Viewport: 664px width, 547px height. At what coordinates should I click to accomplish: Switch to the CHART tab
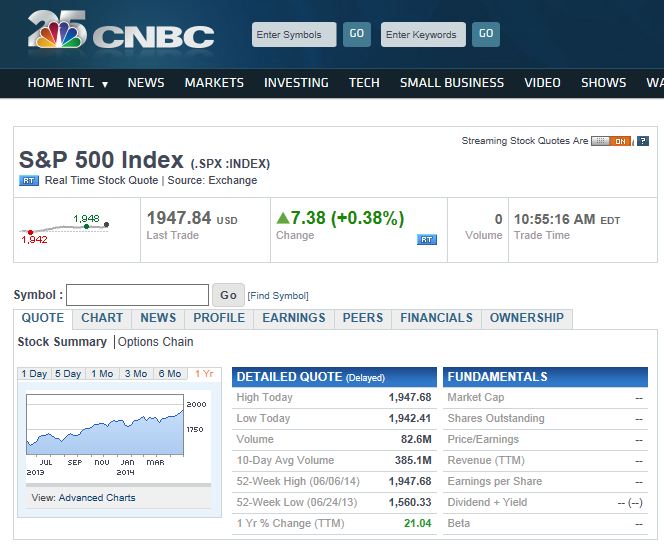coord(102,318)
